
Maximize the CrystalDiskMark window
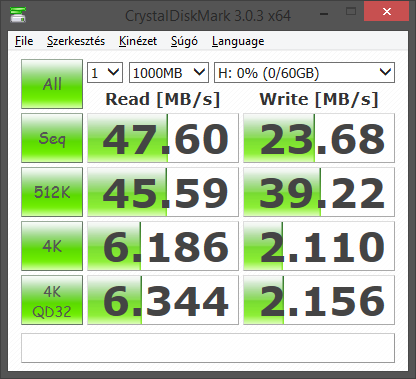[x=351, y=12]
